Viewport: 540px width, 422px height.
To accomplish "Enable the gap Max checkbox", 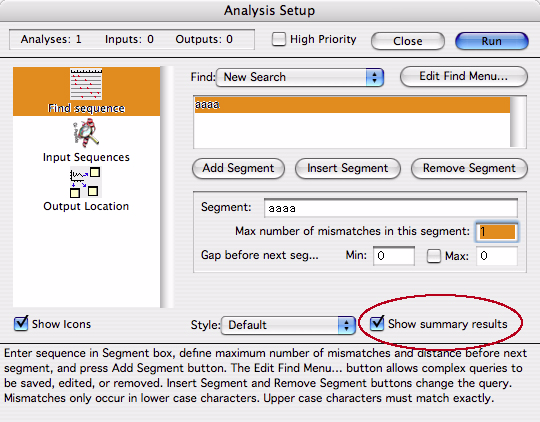I will 434,256.
